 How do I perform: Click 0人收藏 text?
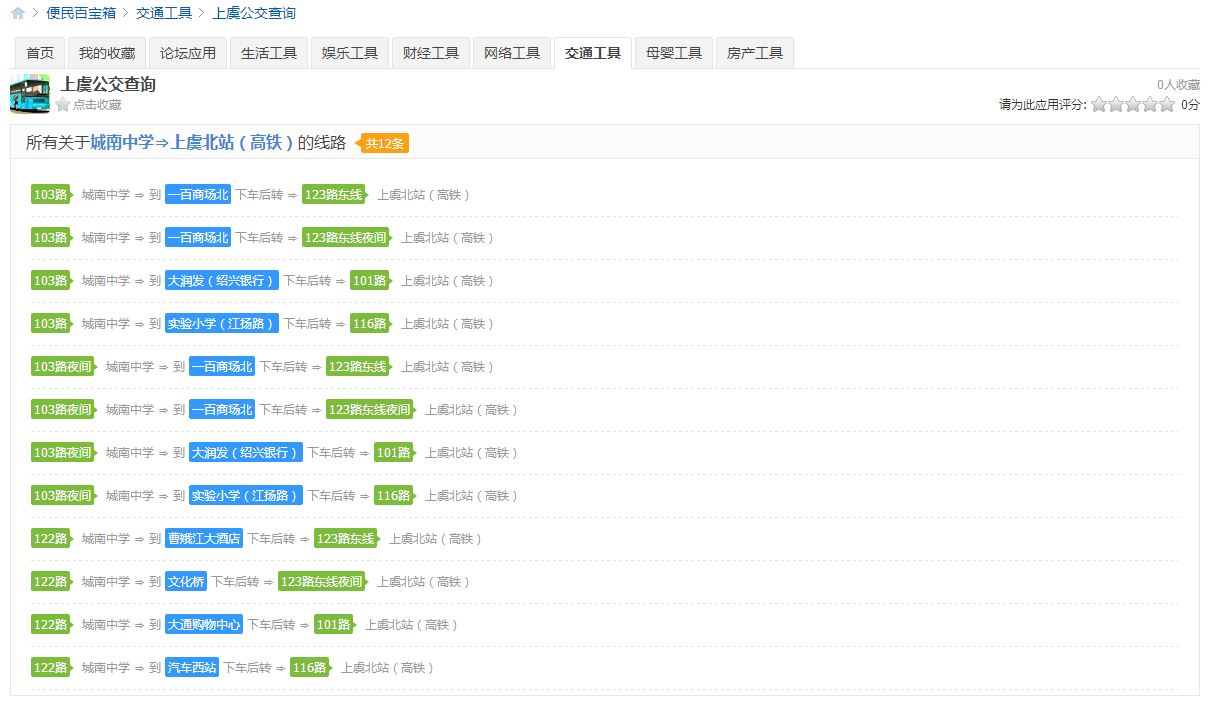click(1178, 85)
